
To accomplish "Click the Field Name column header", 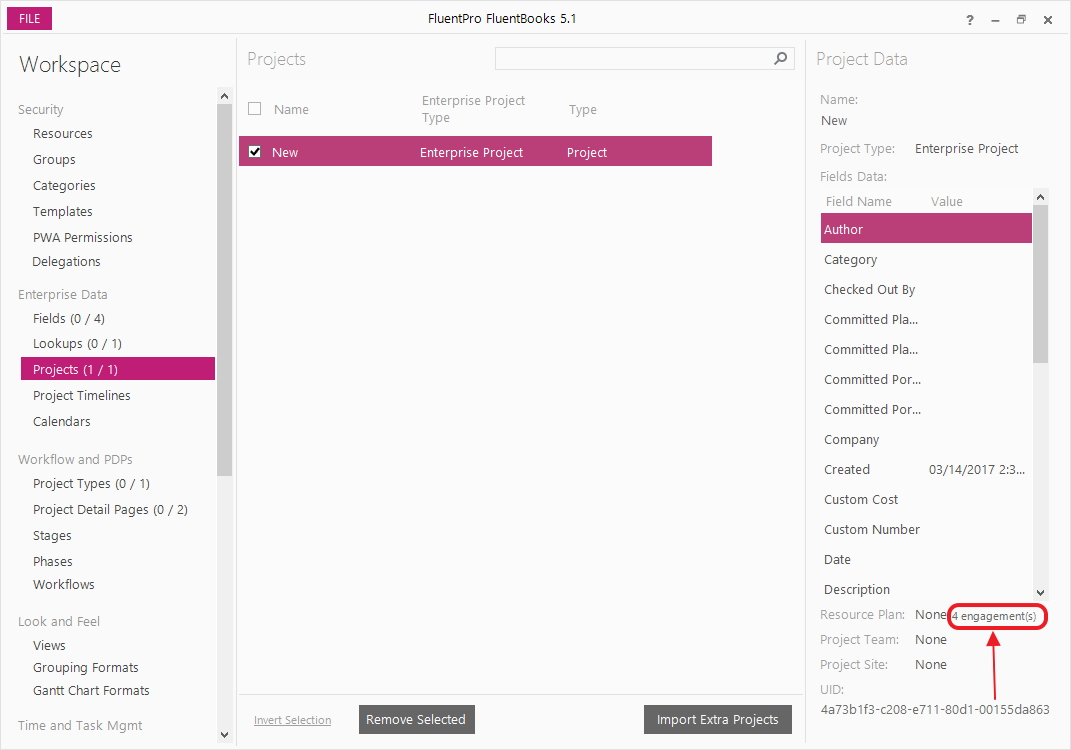I will click(x=859, y=202).
